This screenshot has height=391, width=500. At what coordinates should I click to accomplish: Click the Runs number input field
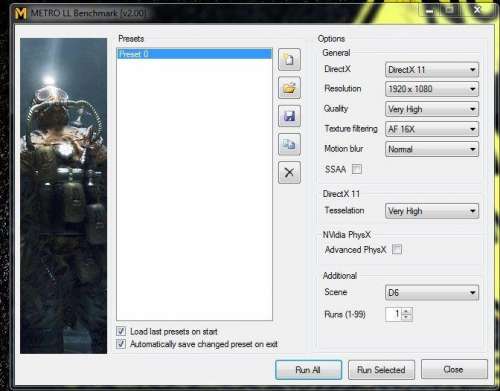tap(393, 314)
